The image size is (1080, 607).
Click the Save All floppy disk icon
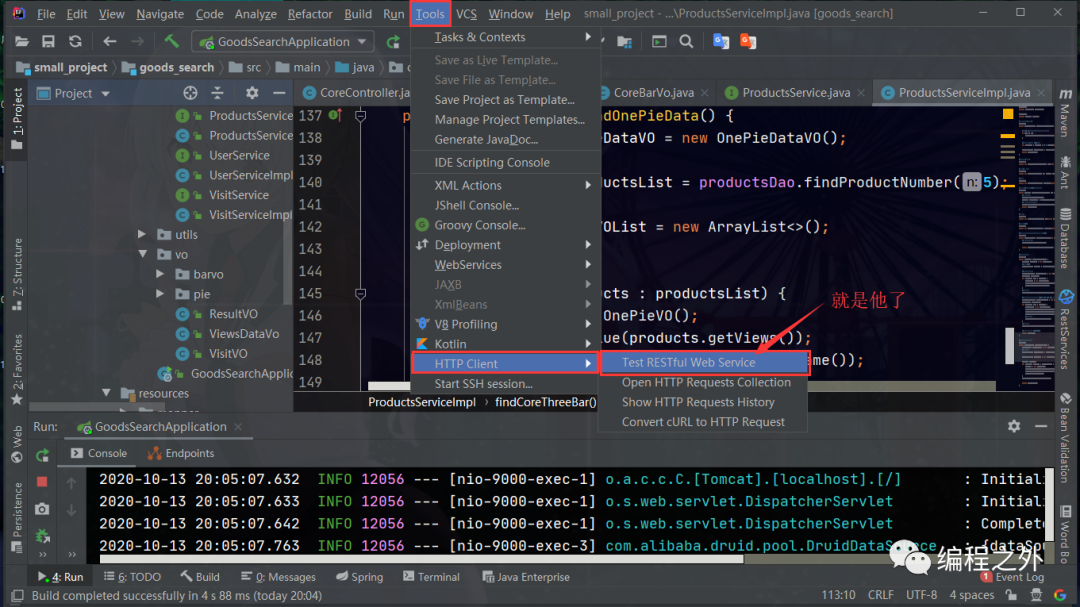(48, 42)
